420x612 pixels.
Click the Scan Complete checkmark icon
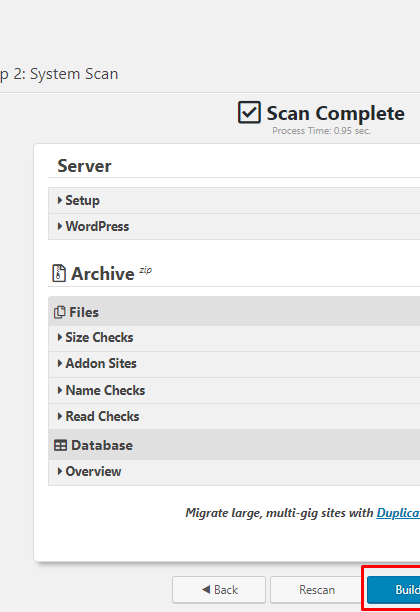coord(249,112)
